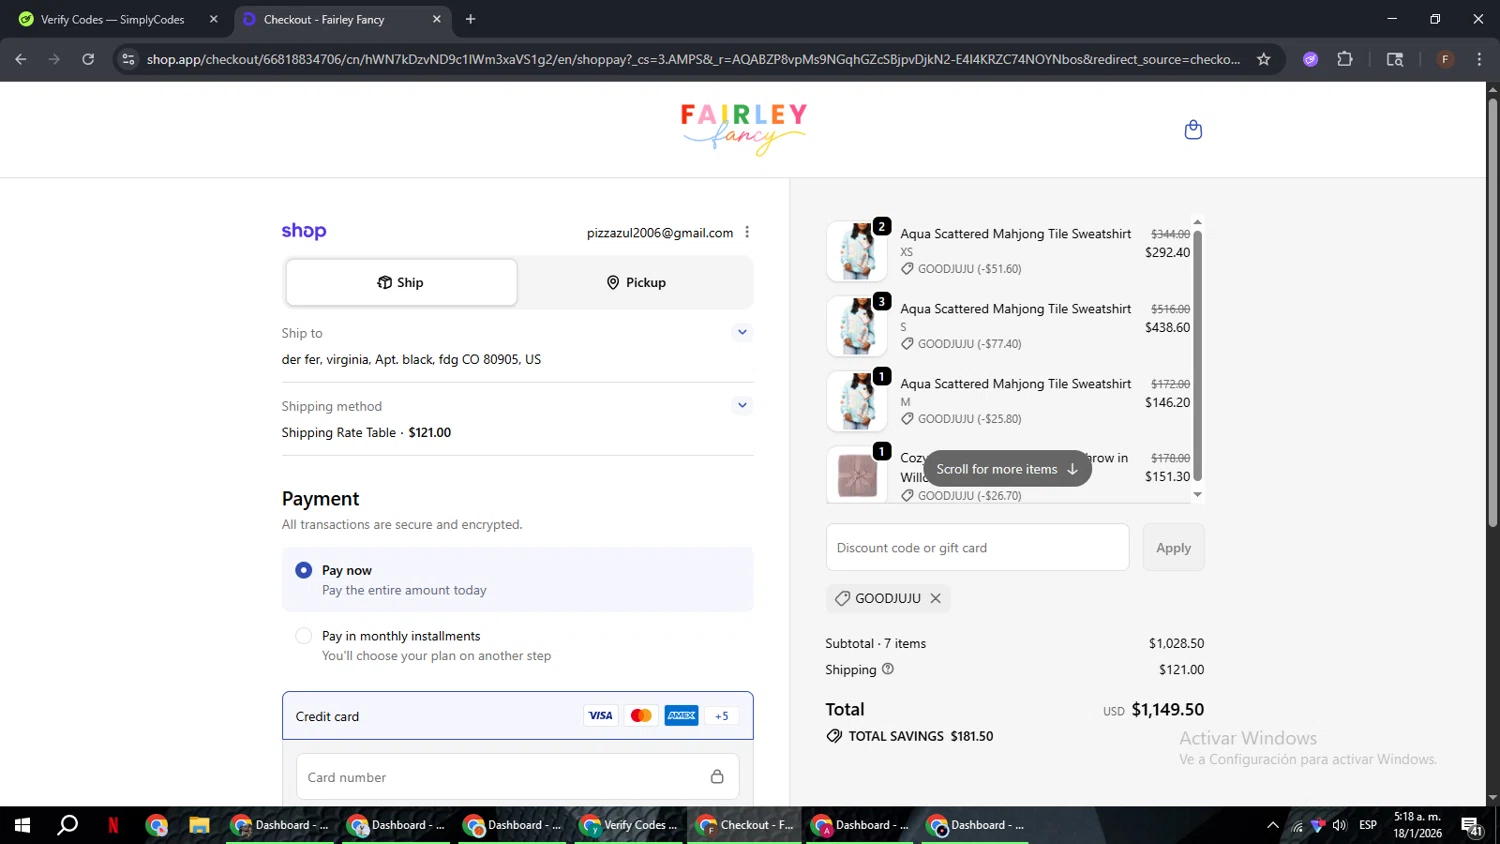Click the Shop Pay logo
The width and height of the screenshot is (1500, 844).
[304, 231]
